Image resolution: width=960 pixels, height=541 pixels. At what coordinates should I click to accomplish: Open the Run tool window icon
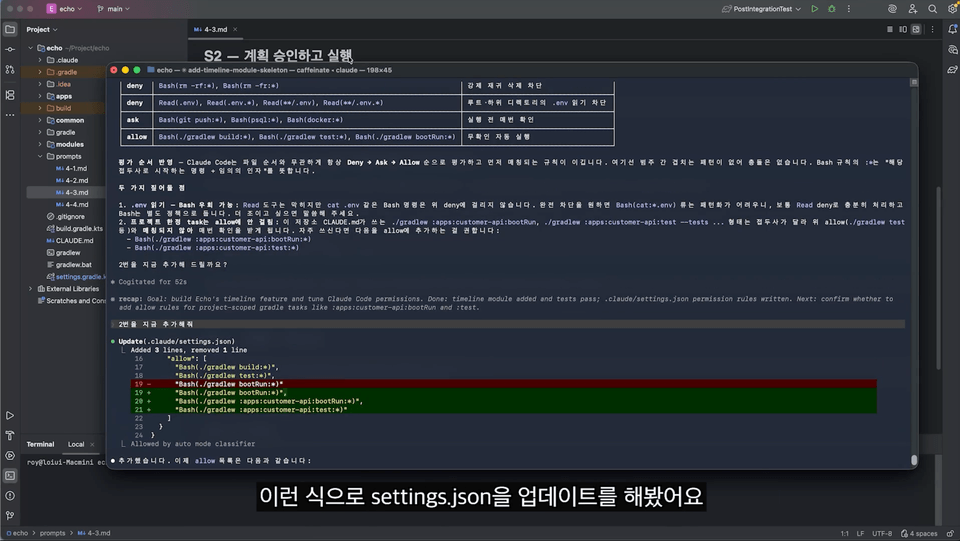point(10,416)
